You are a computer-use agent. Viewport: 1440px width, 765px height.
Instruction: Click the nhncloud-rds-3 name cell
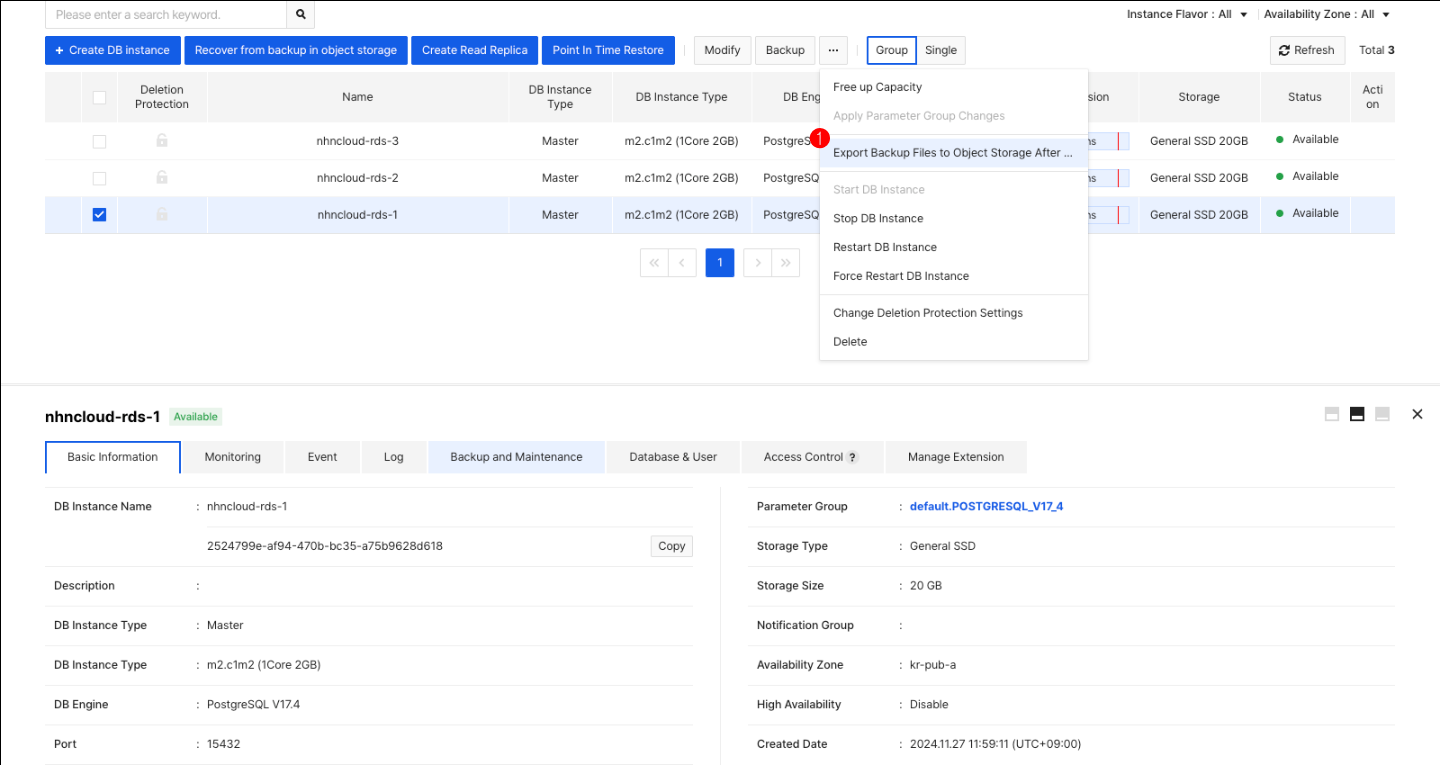pos(357,141)
